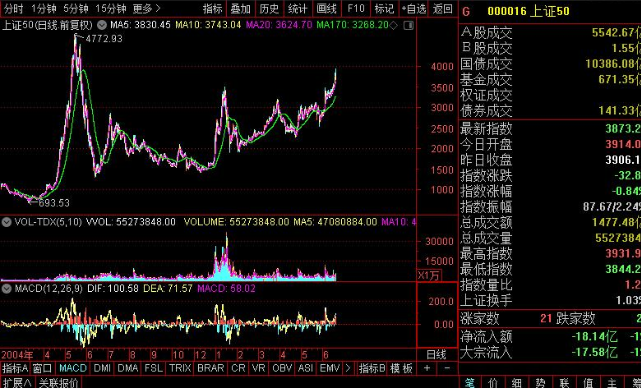
Task: Open 关联报价 related quotes tab
Action: tap(58, 383)
